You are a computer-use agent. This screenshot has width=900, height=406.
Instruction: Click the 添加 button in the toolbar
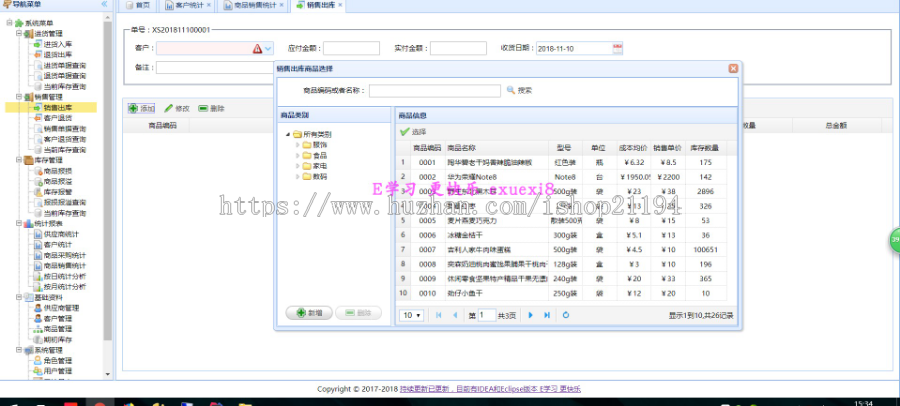coord(141,108)
